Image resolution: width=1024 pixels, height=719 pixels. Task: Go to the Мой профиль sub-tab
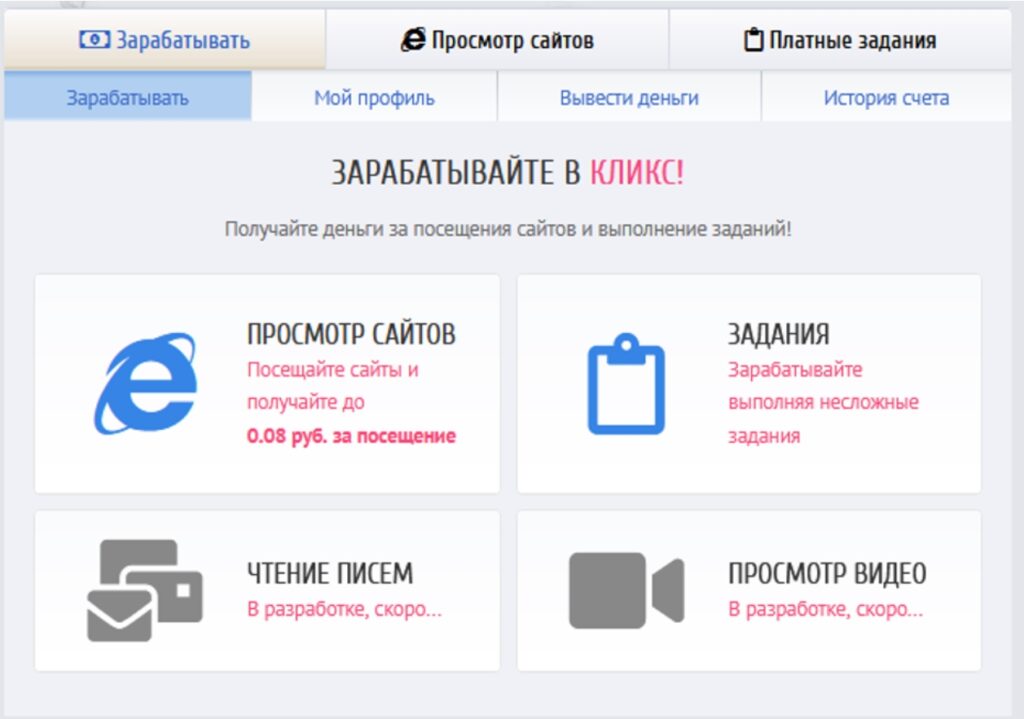pyautogui.click(x=374, y=97)
